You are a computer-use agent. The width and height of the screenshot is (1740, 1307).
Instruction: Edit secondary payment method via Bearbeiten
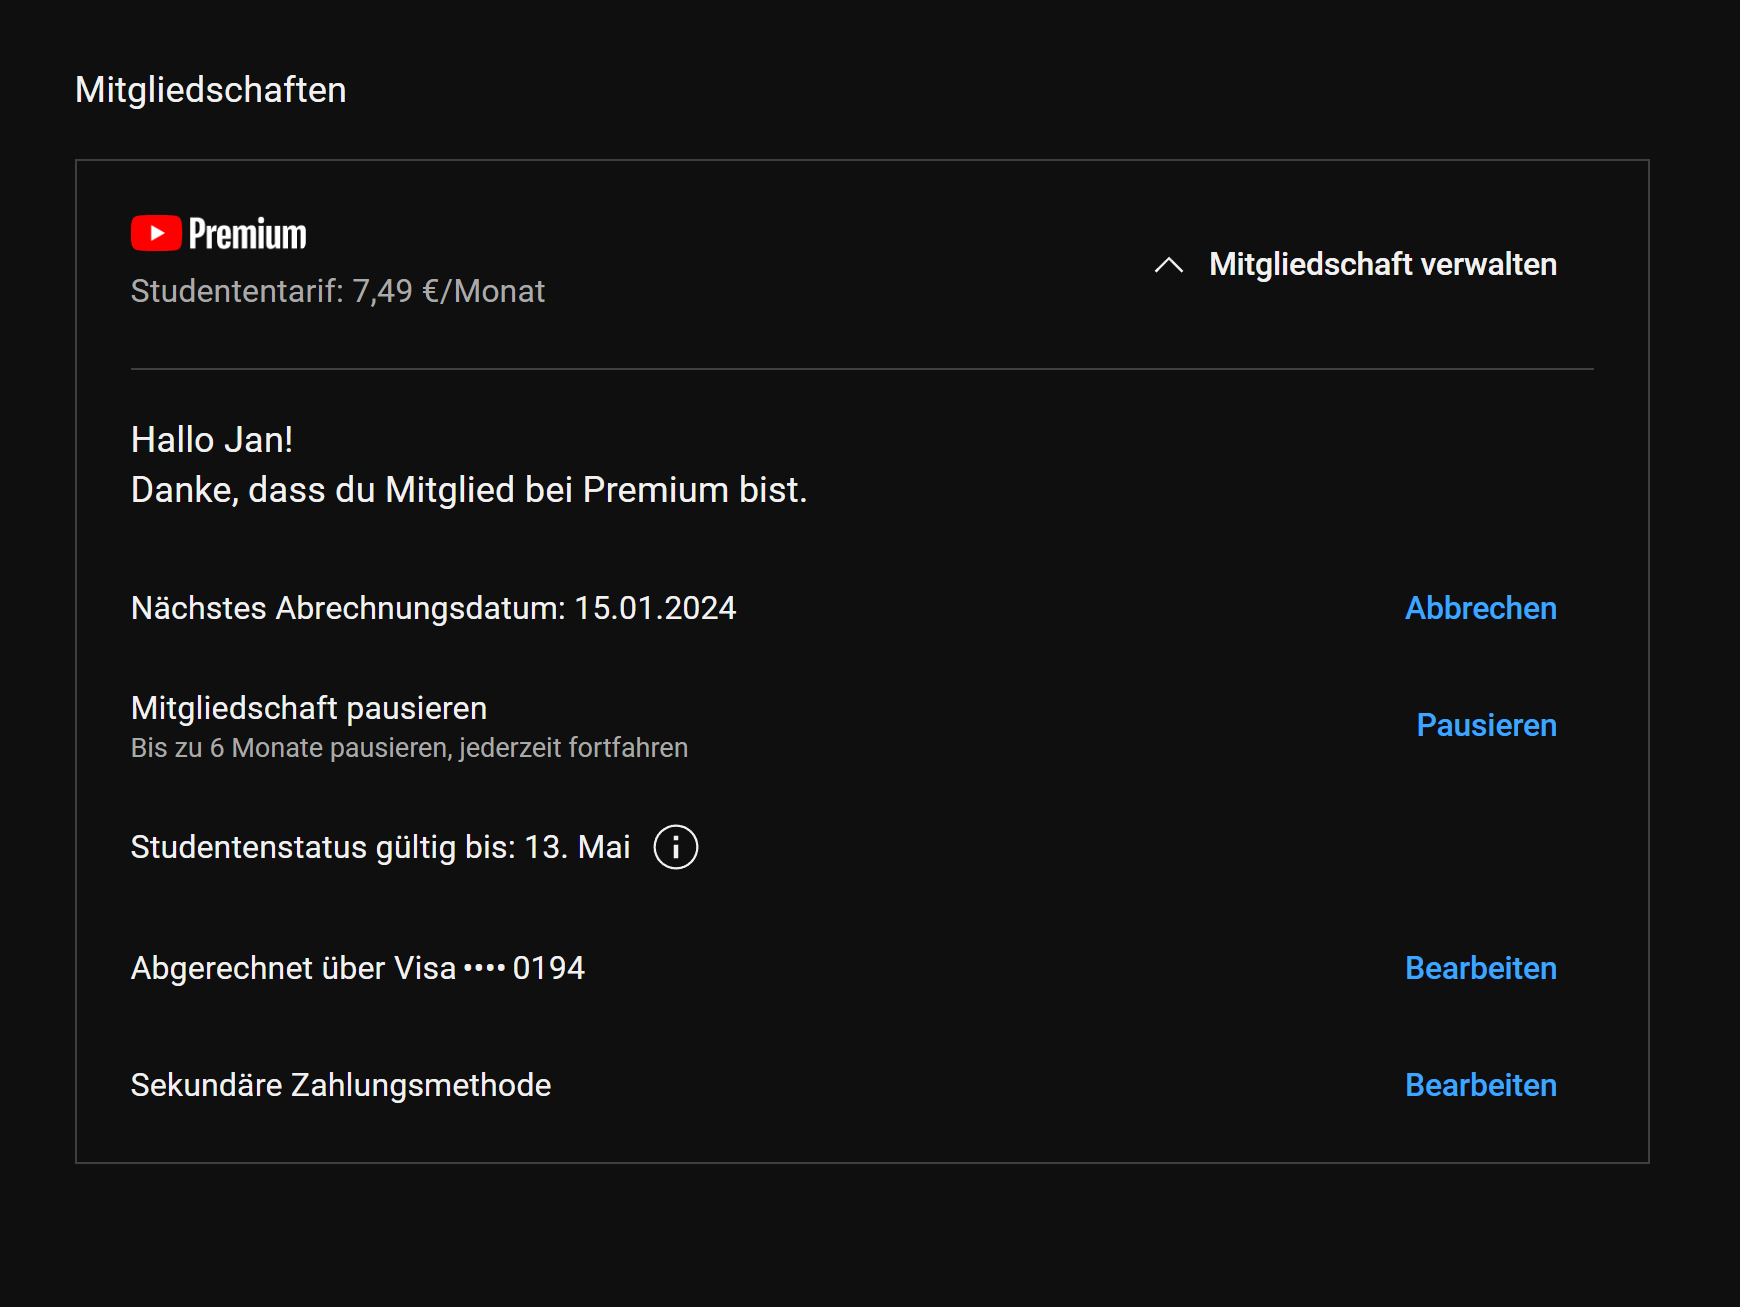[x=1480, y=1085]
